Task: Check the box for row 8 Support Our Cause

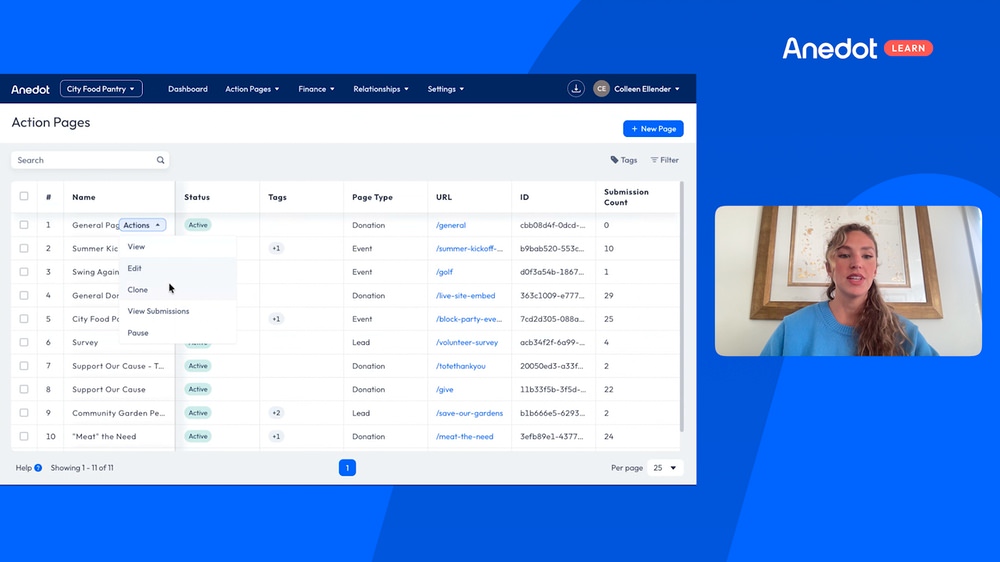Action: tap(24, 389)
